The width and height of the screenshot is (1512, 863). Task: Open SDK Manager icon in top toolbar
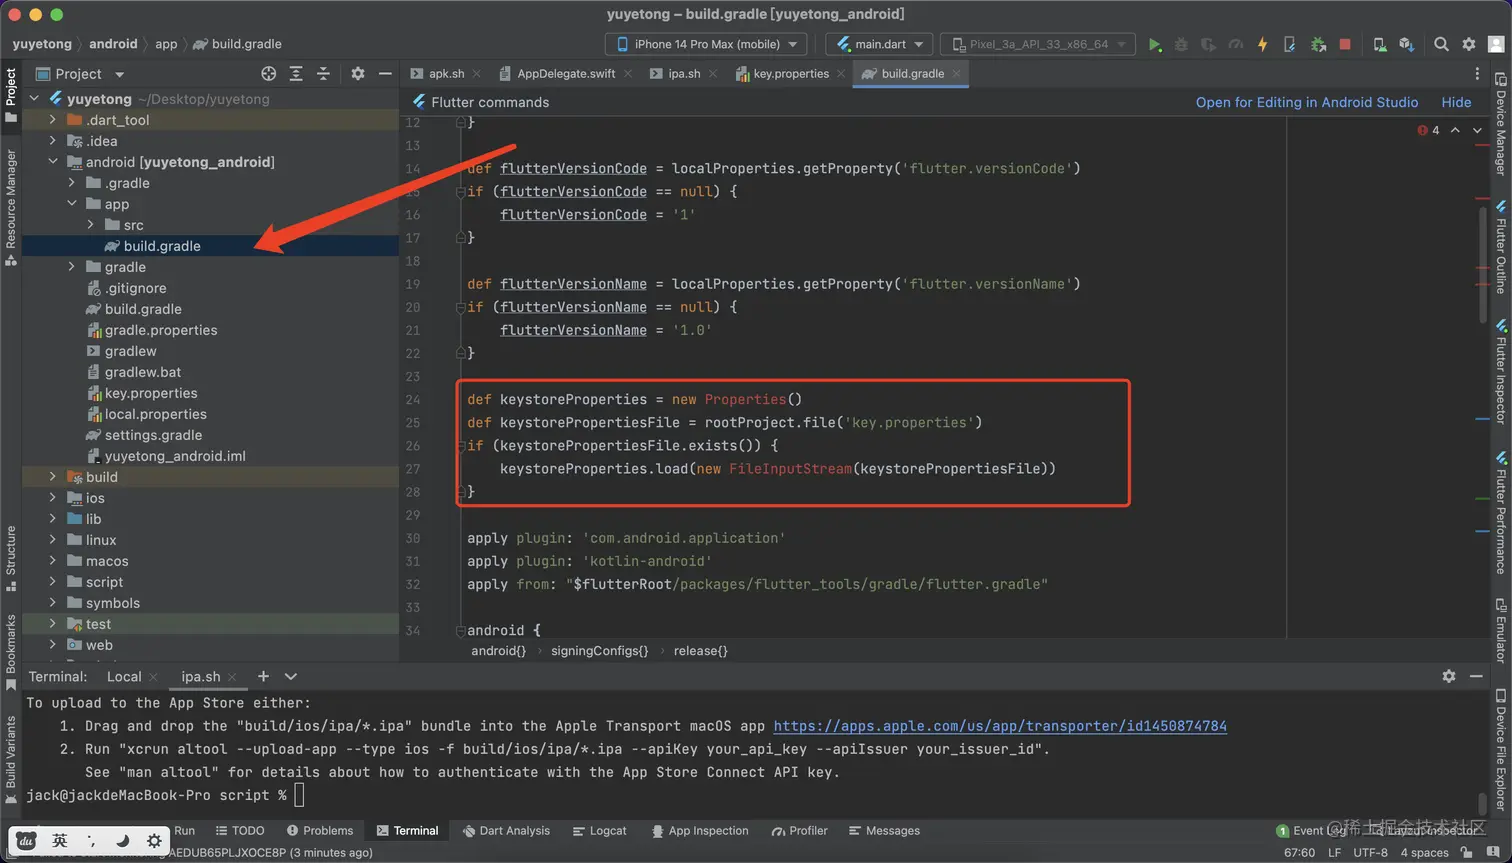(x=1406, y=44)
